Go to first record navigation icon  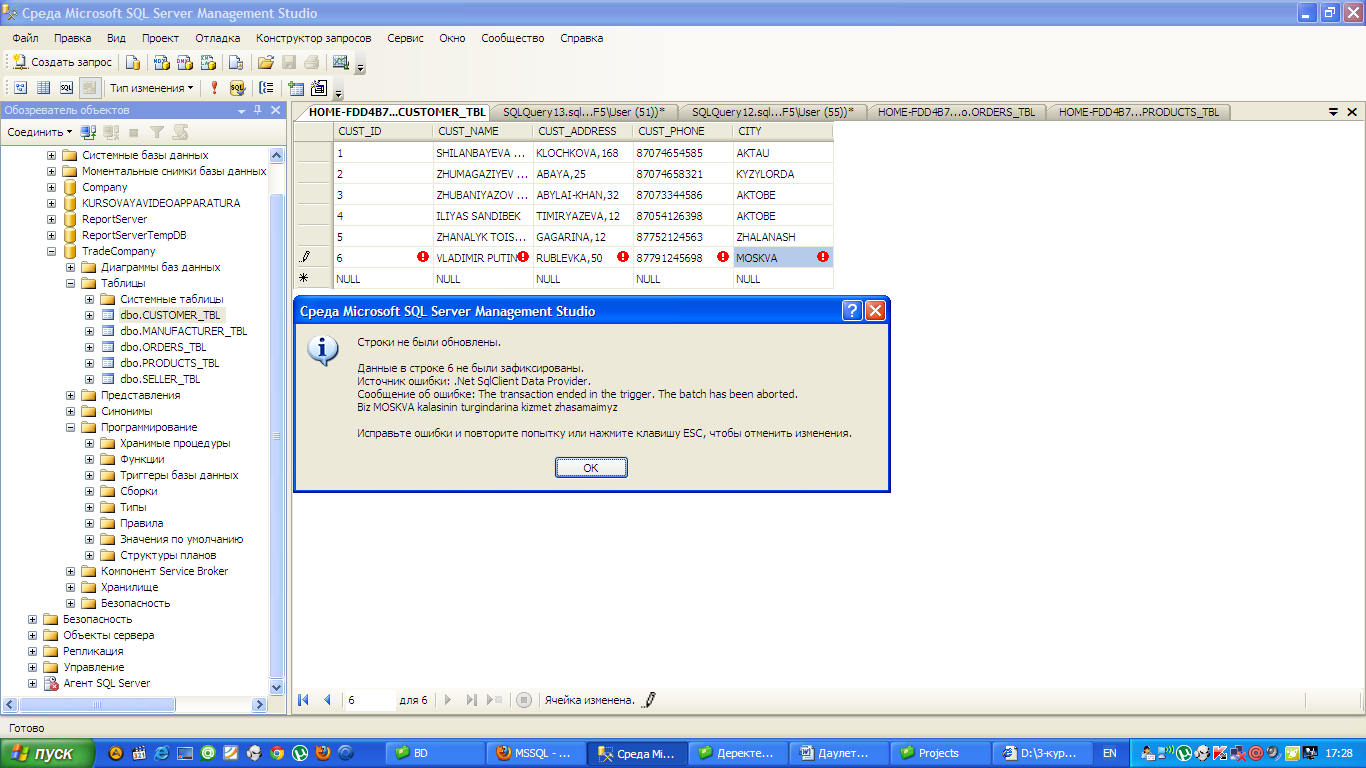[x=303, y=700]
